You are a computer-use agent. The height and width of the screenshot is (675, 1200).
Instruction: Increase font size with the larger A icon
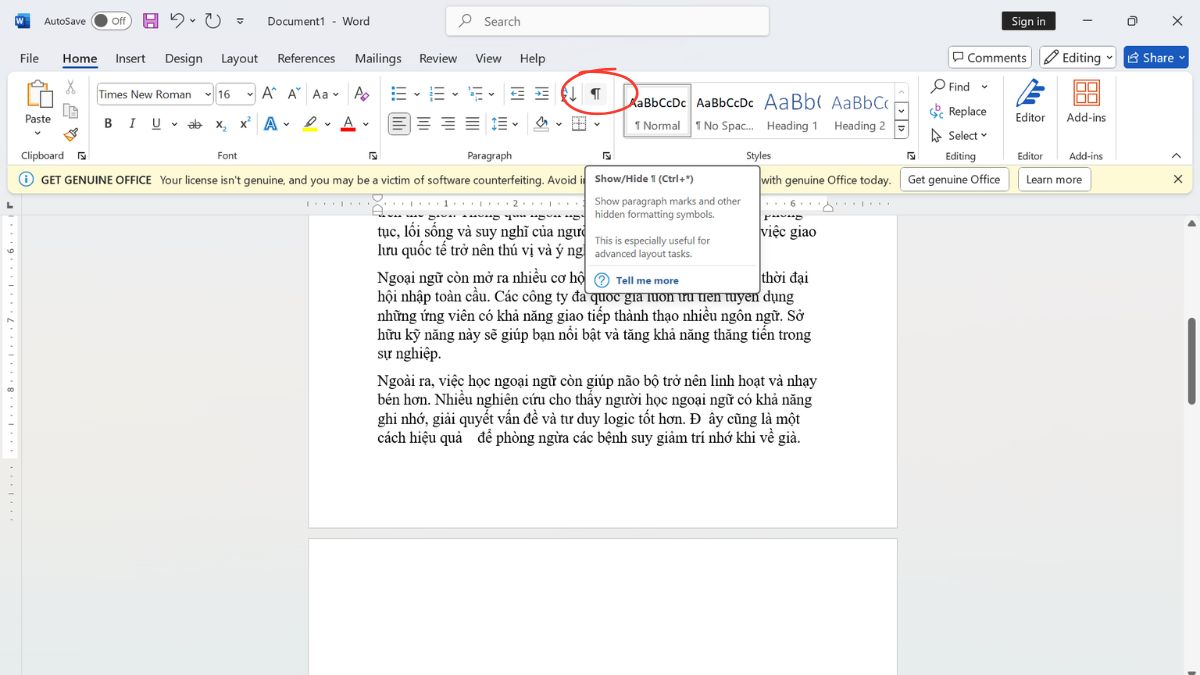268,94
